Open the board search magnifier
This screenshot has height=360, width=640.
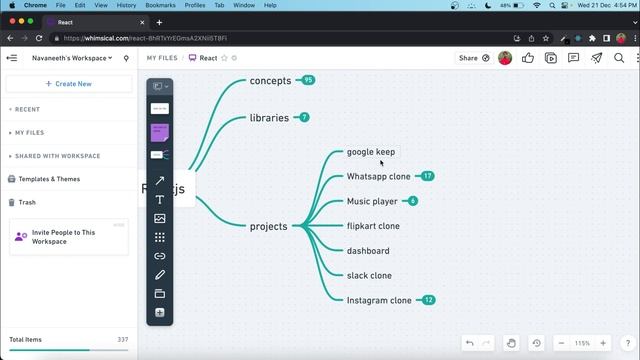pyautogui.click(x=619, y=58)
